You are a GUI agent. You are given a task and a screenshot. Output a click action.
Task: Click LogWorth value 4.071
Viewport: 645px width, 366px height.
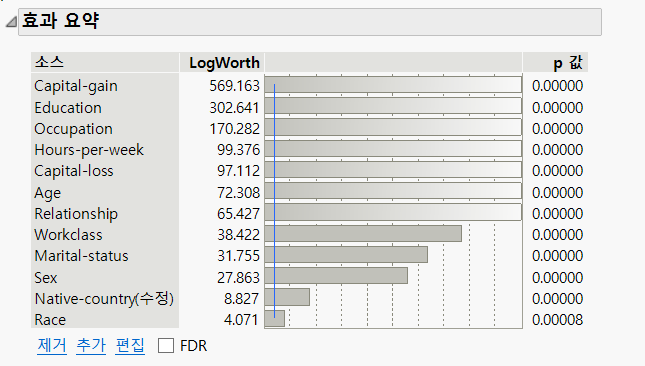coord(241,320)
